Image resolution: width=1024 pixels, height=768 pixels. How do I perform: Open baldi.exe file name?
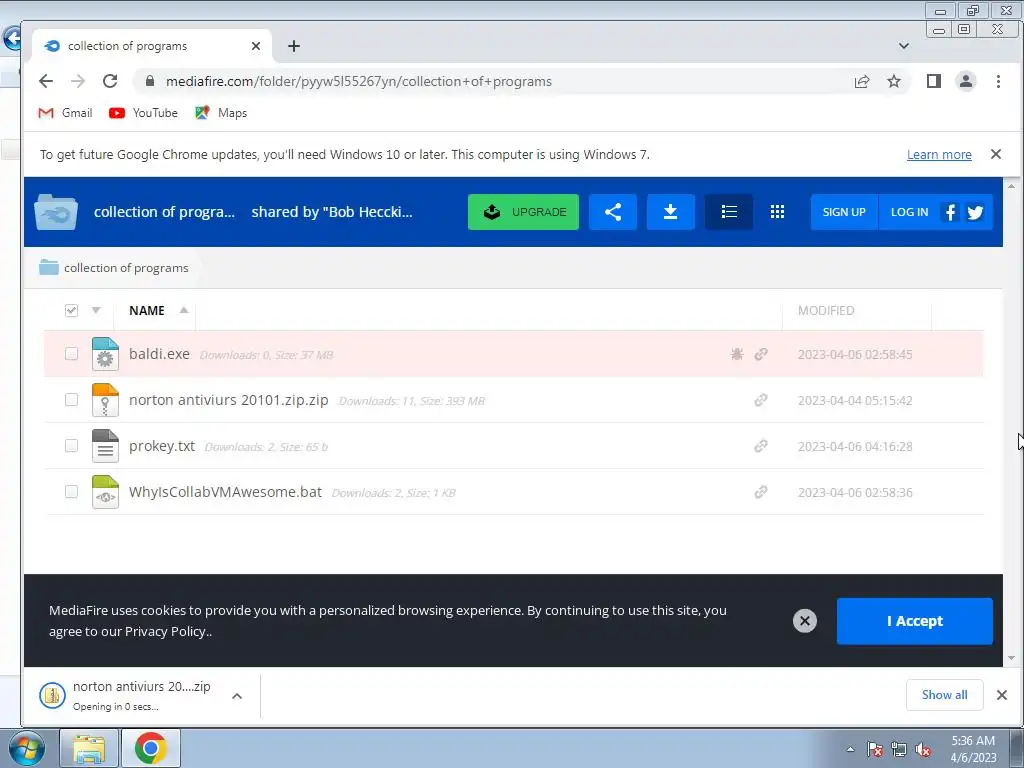click(x=159, y=354)
